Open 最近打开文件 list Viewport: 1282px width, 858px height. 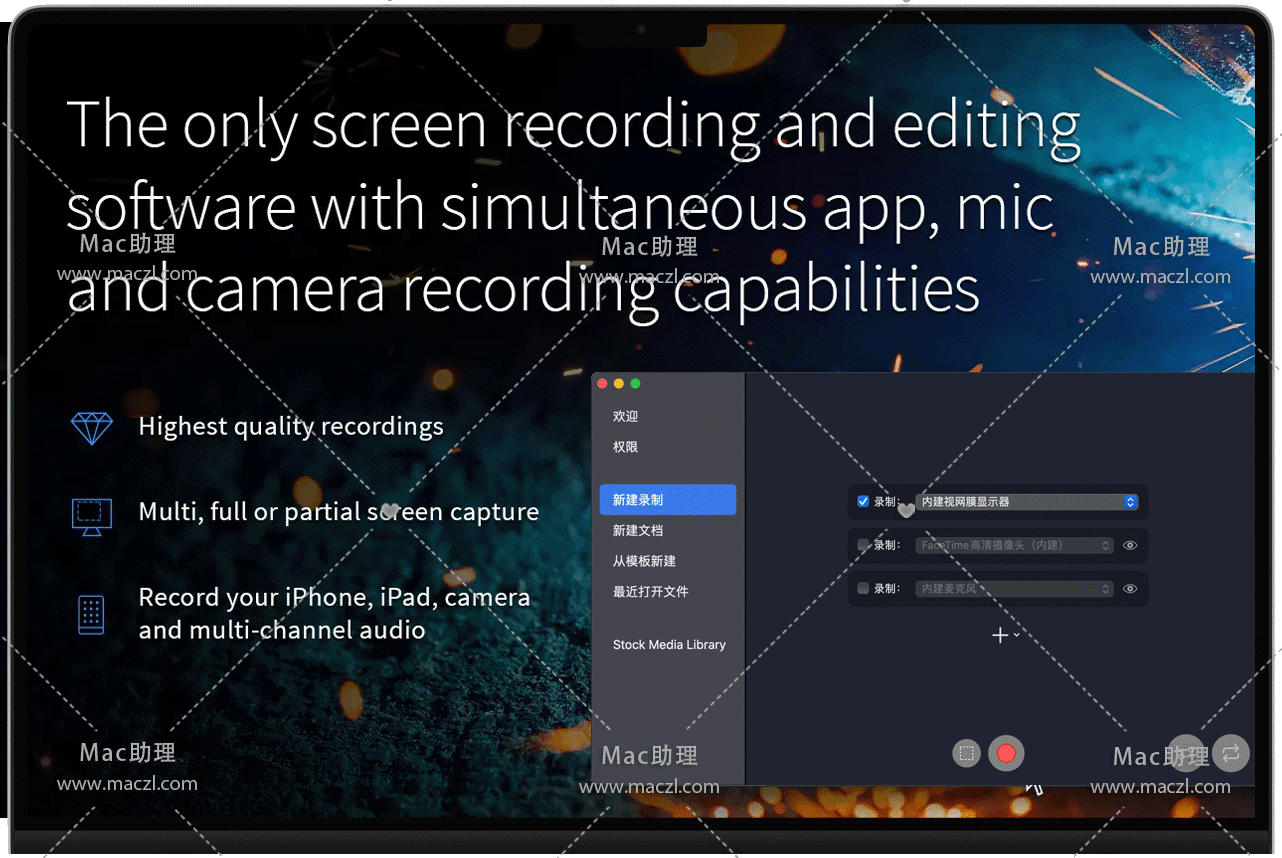click(x=650, y=591)
